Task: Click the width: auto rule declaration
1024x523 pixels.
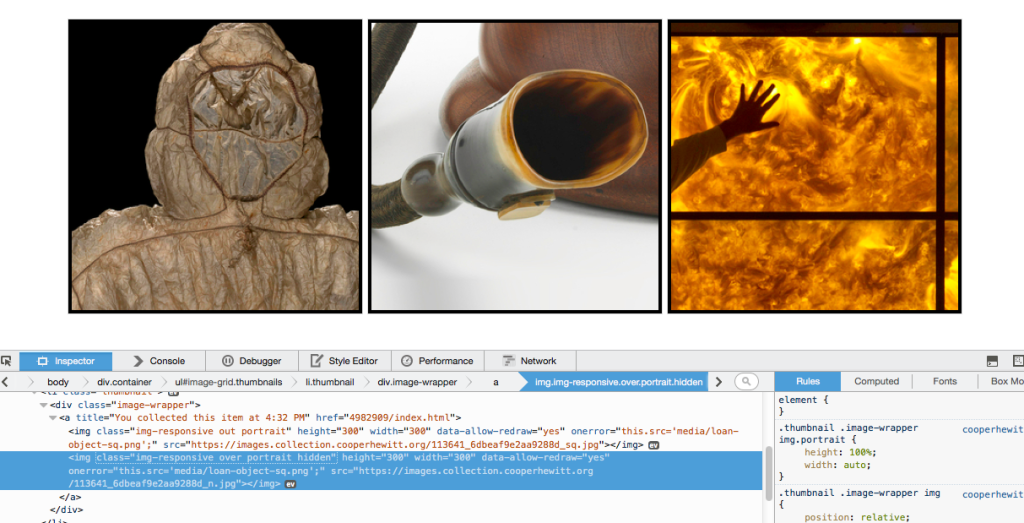Action: [837, 466]
